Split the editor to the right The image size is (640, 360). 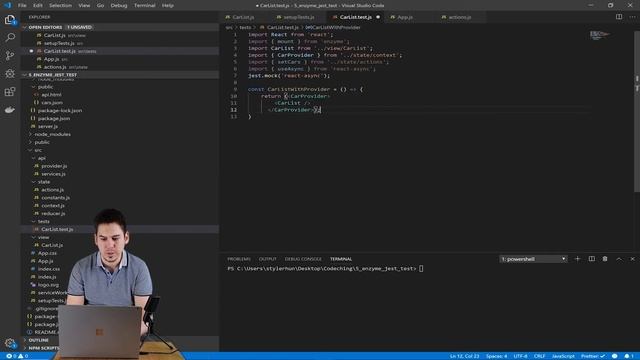(x=619, y=17)
